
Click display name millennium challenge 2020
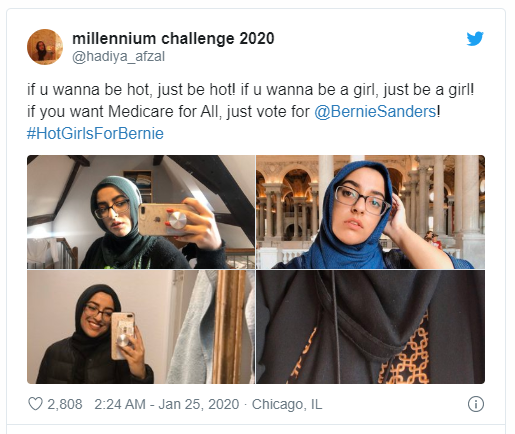(173, 39)
